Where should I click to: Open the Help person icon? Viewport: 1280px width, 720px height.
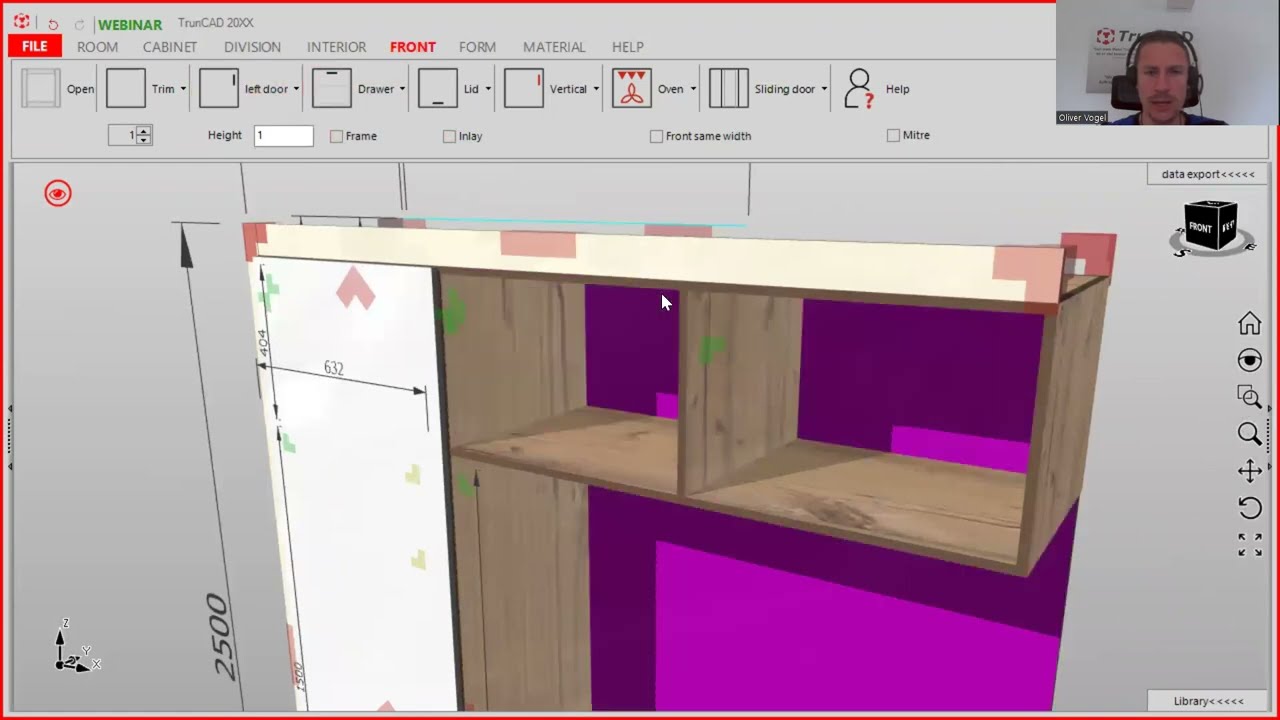click(859, 88)
